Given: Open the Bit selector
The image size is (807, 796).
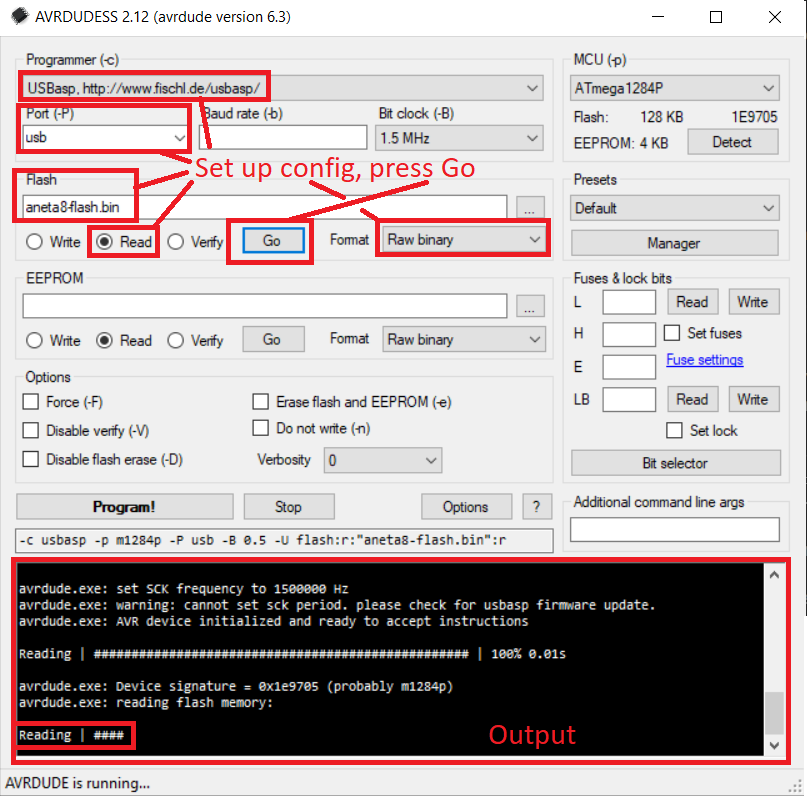Looking at the screenshot, I should pos(674,462).
